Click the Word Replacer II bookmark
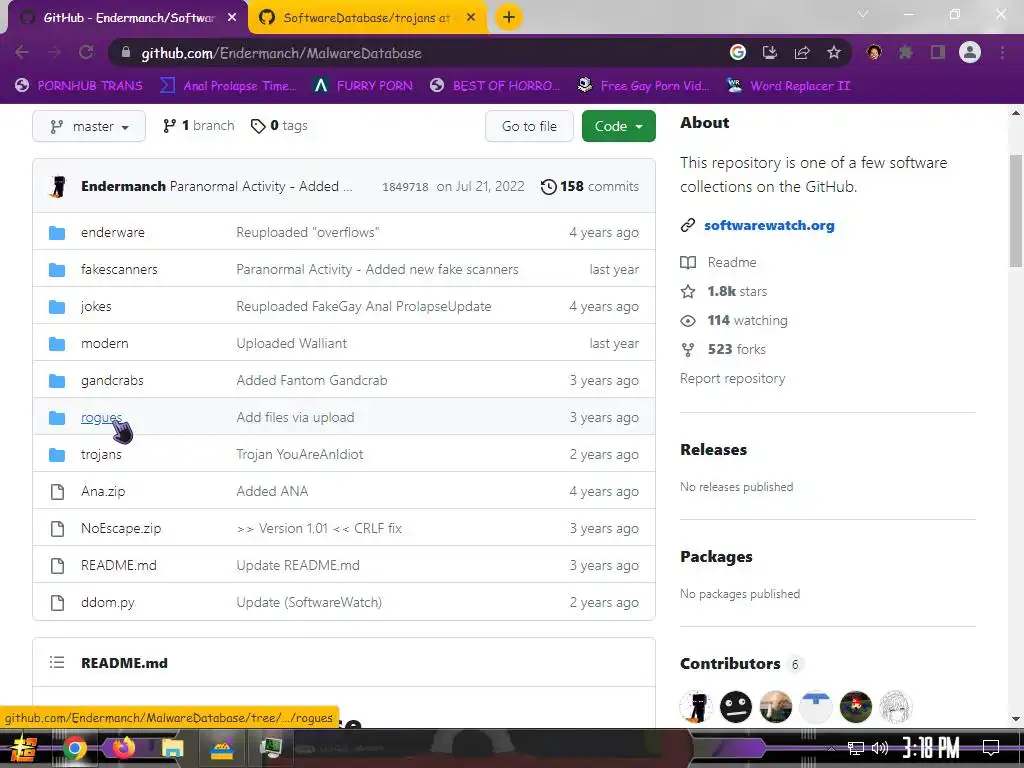1024x768 pixels. pyautogui.click(x=788, y=86)
